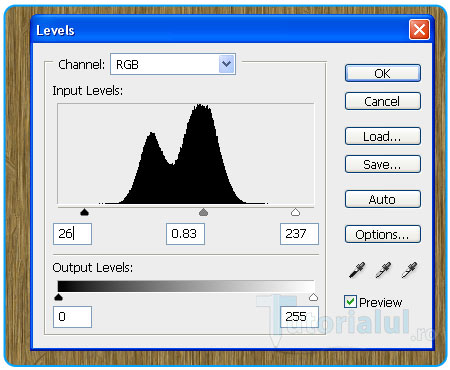This screenshot has height=370, width=450.
Task: Click the input highlights white slider triangle
Action: click(295, 212)
